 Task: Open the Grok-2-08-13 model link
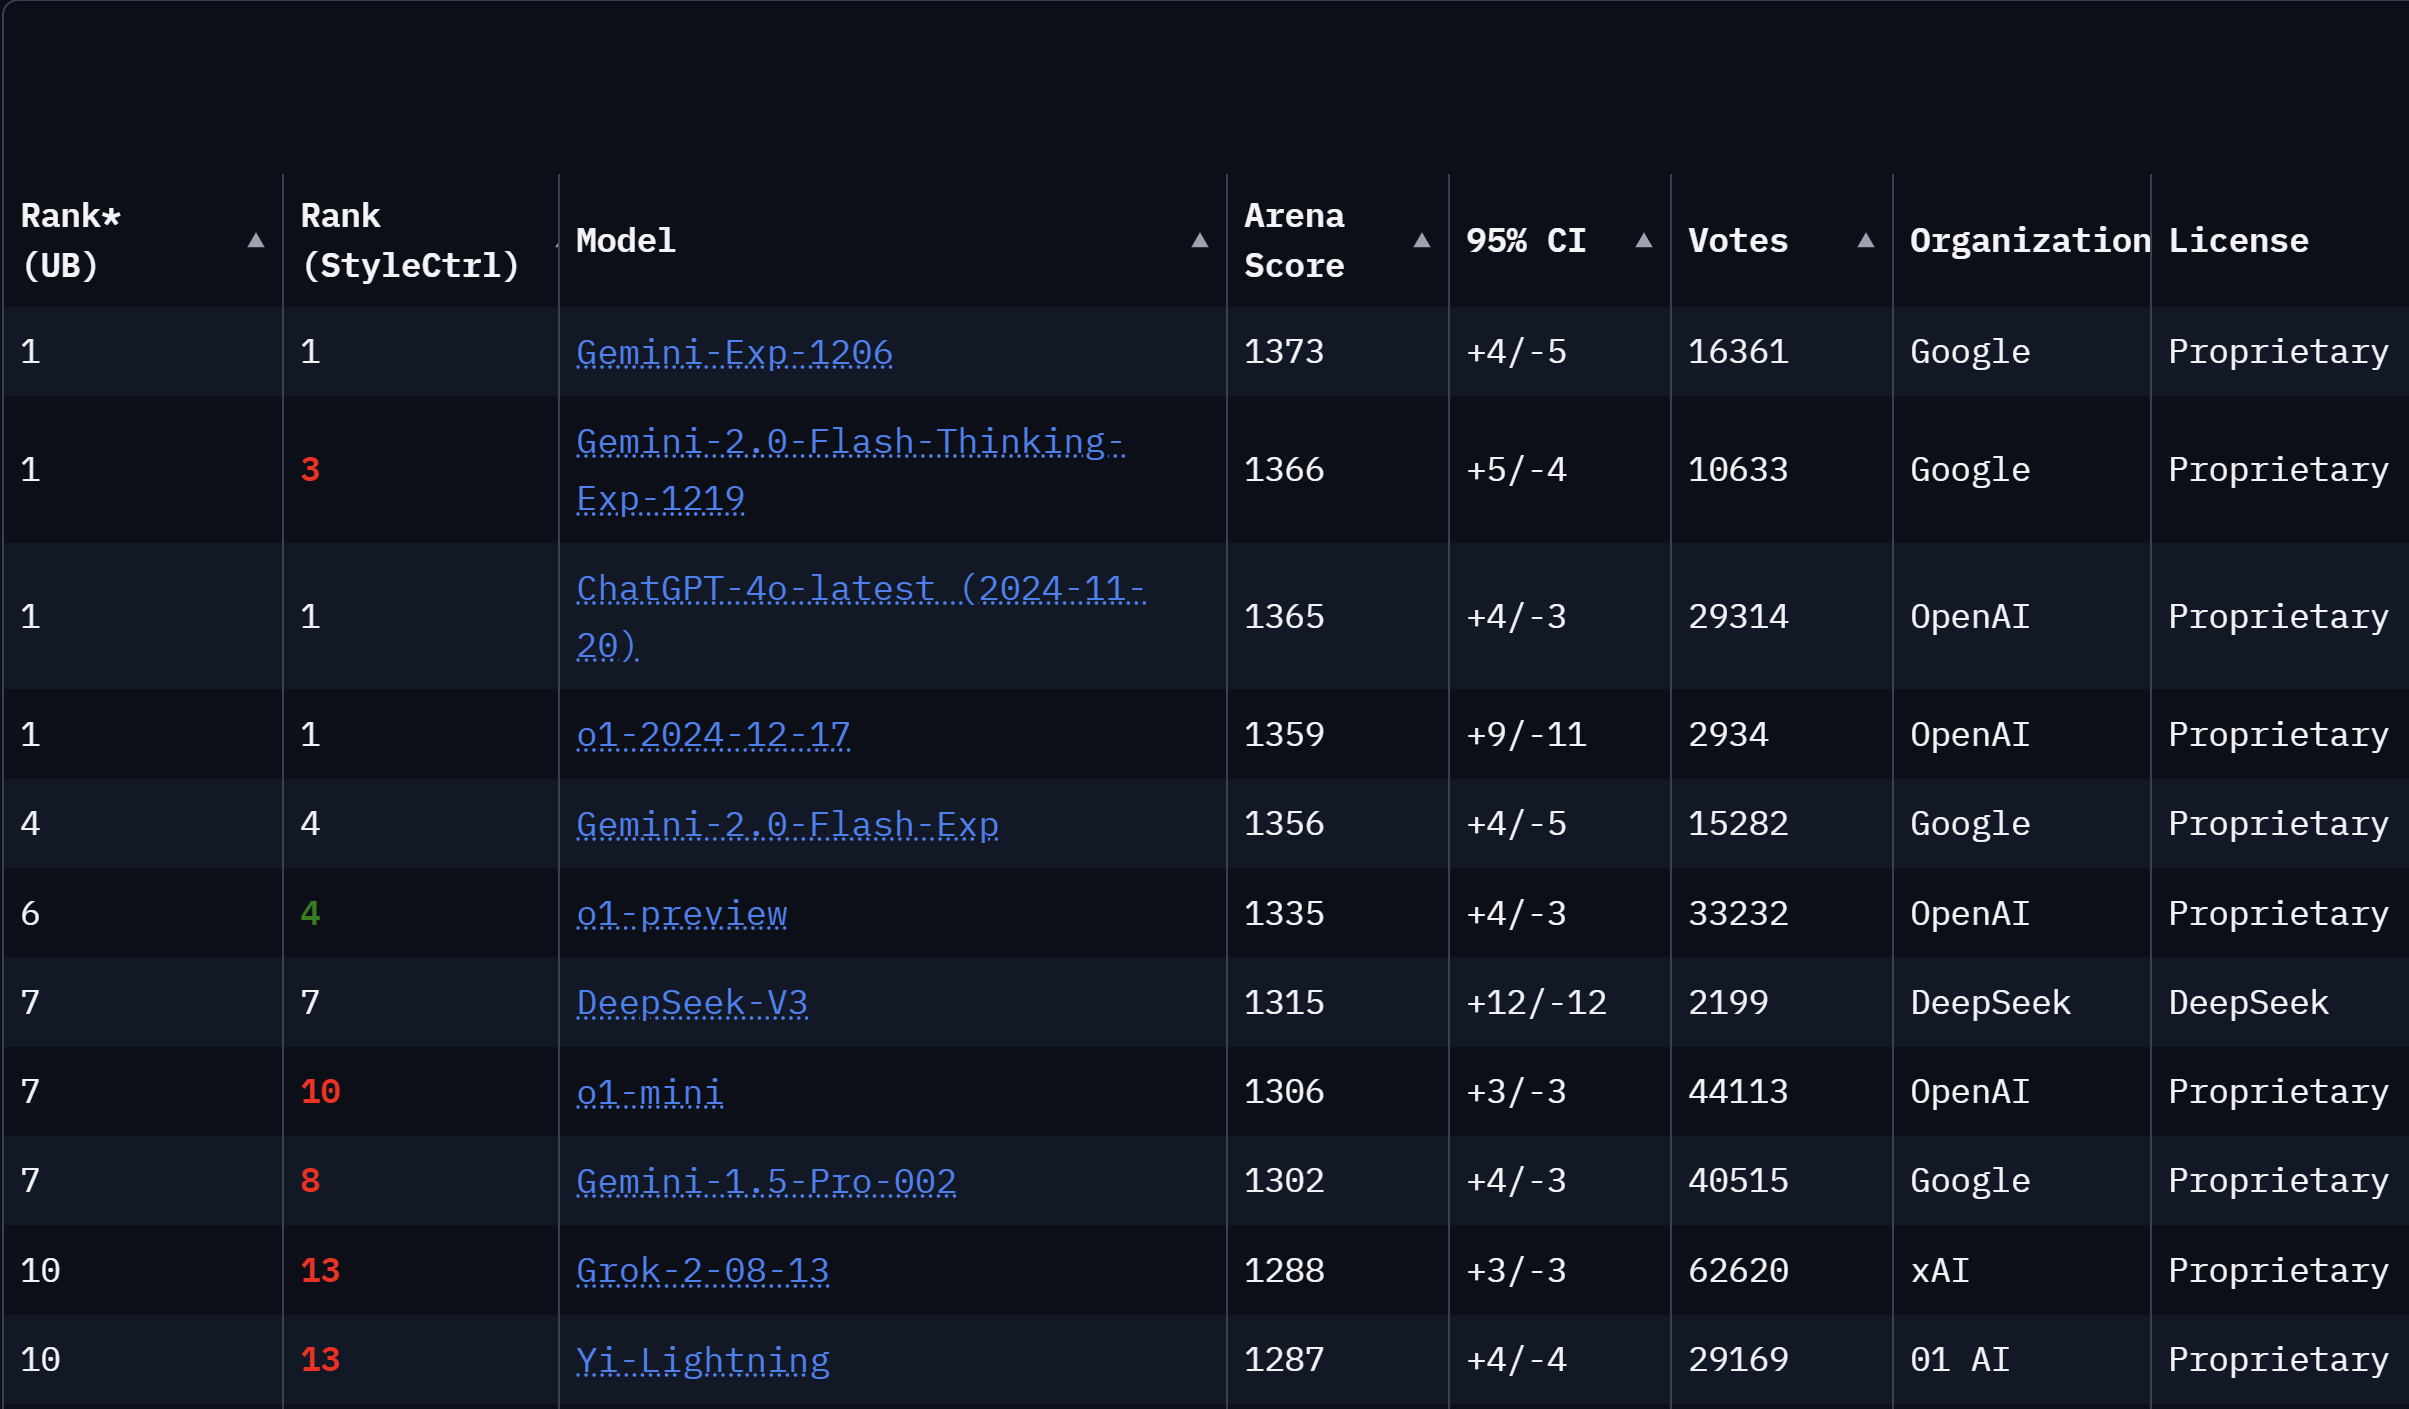(703, 1270)
